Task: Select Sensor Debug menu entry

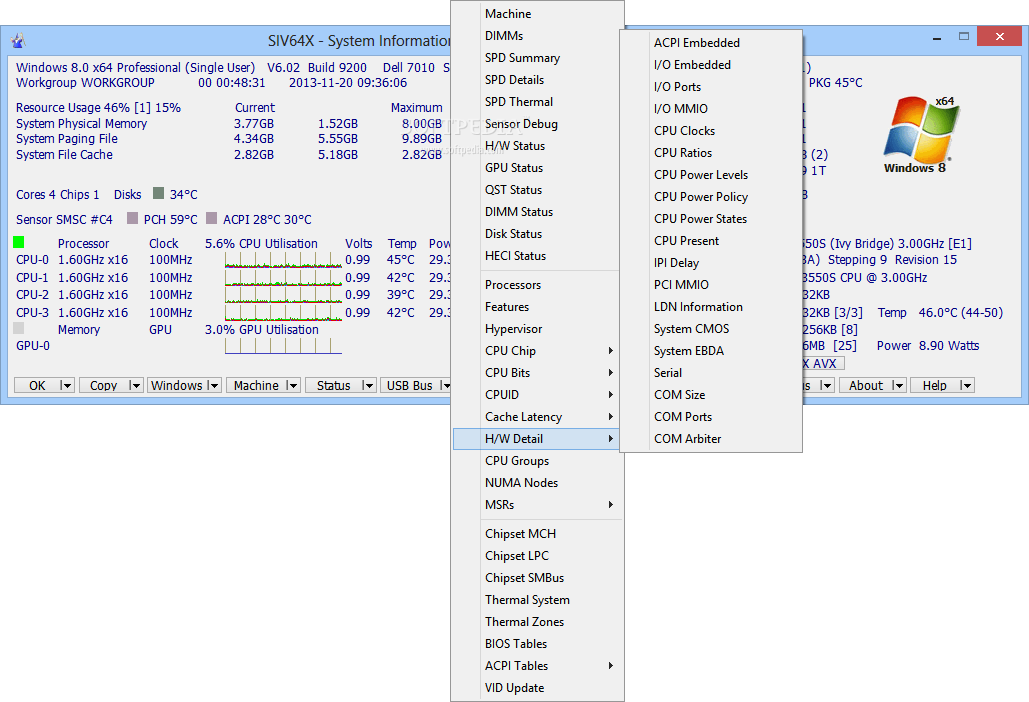Action: coord(537,123)
